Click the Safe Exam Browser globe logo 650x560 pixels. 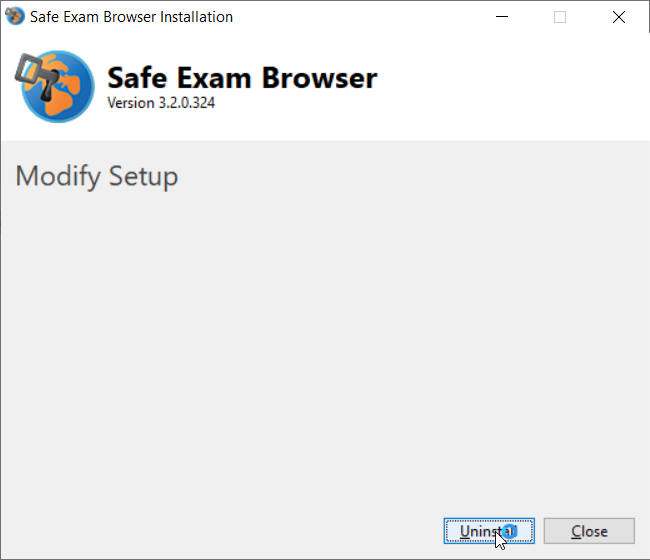point(55,87)
